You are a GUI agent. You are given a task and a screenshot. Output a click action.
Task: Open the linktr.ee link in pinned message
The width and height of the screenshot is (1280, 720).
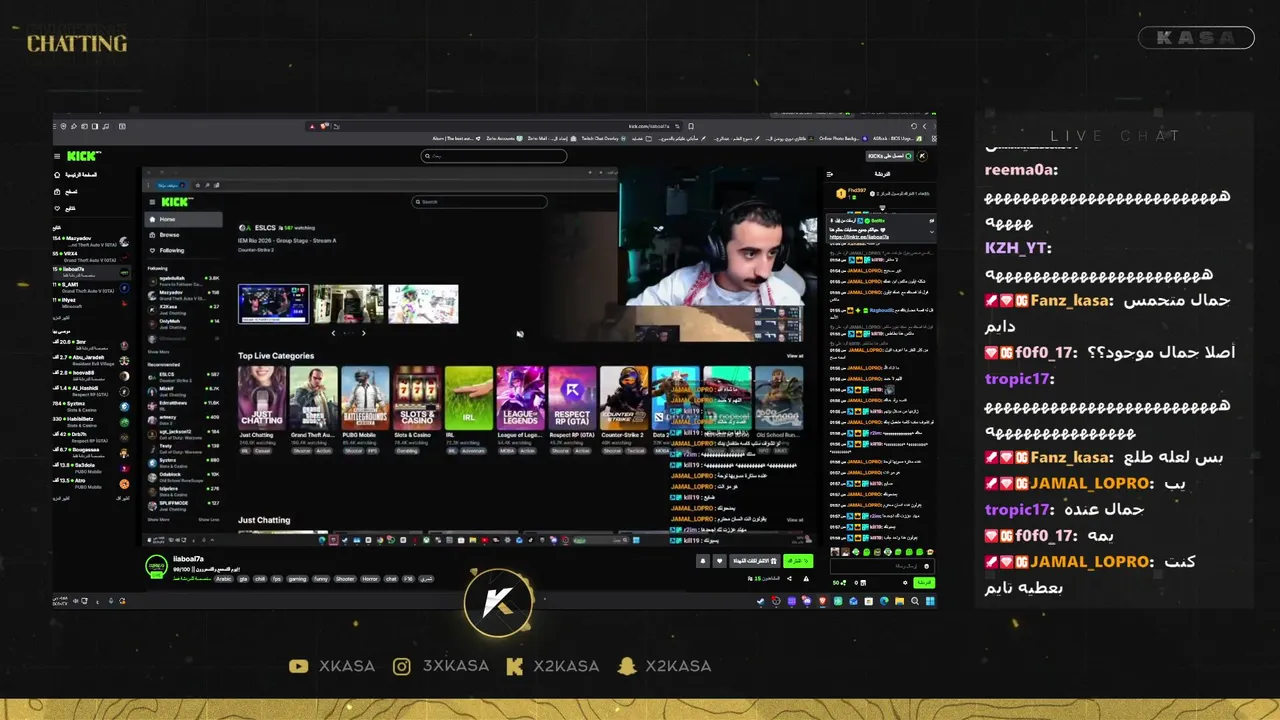pyautogui.click(x=859, y=237)
